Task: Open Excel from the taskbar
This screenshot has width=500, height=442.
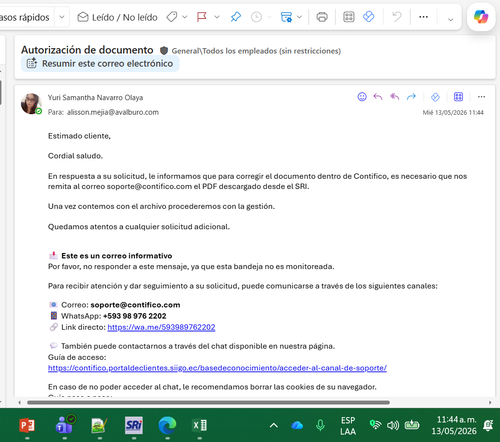Action: pos(200,425)
